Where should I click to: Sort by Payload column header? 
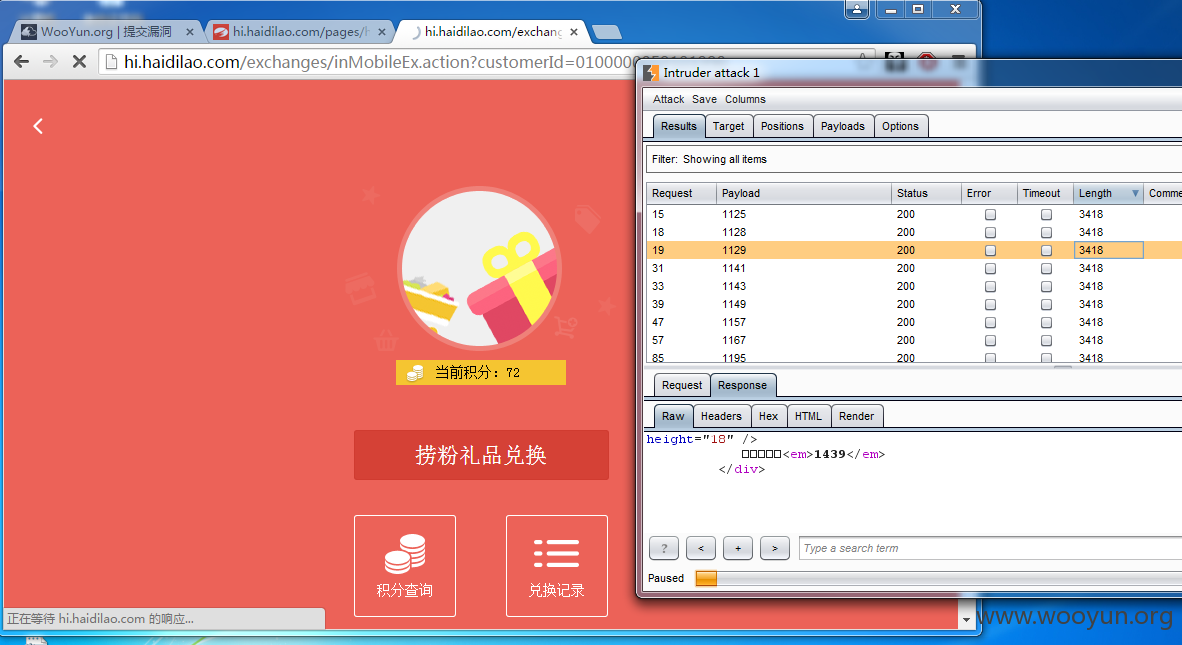tap(803, 194)
